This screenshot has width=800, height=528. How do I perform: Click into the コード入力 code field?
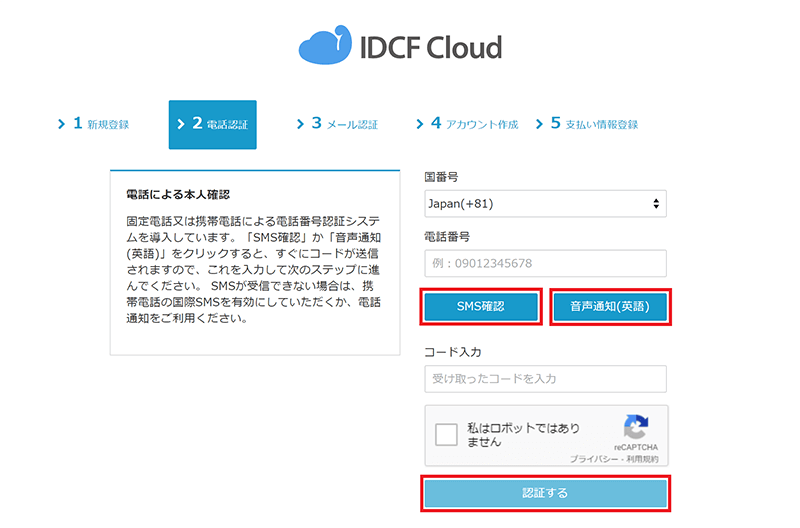(x=545, y=379)
